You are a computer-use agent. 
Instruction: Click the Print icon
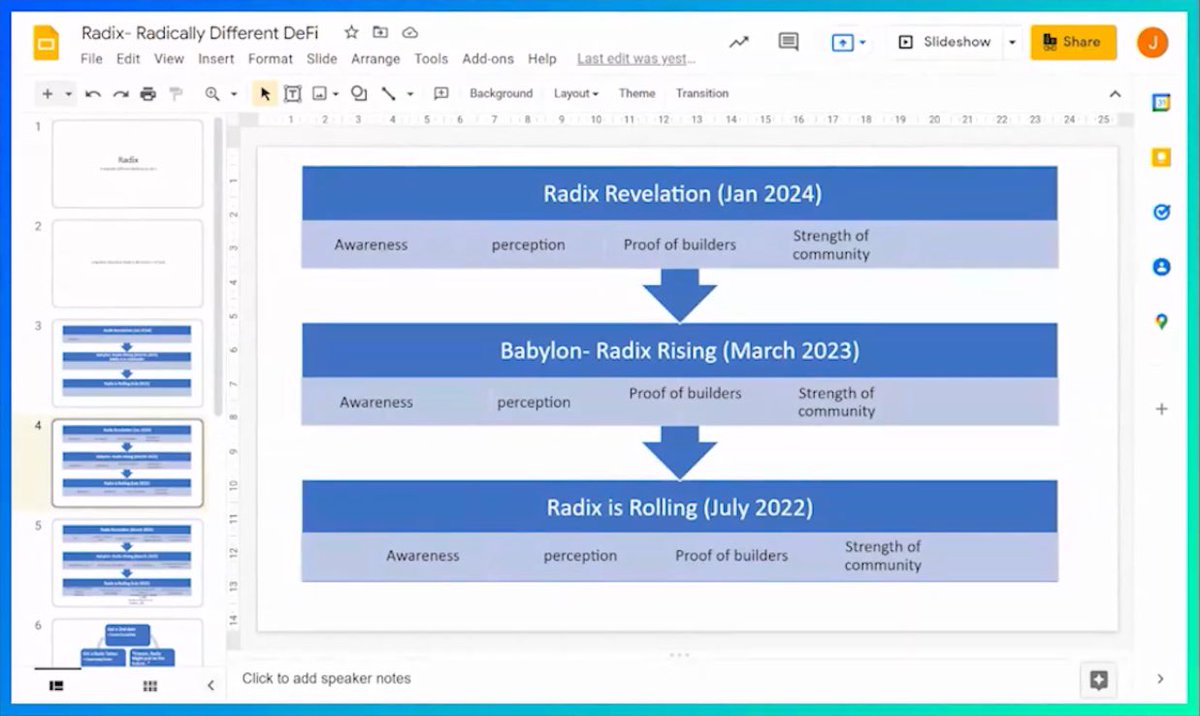148,94
